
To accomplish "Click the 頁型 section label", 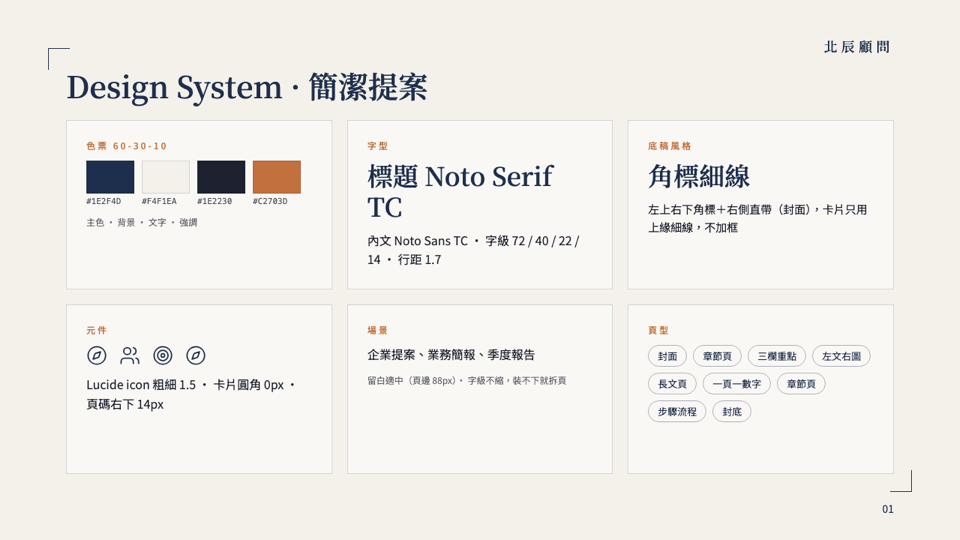I will (658, 330).
